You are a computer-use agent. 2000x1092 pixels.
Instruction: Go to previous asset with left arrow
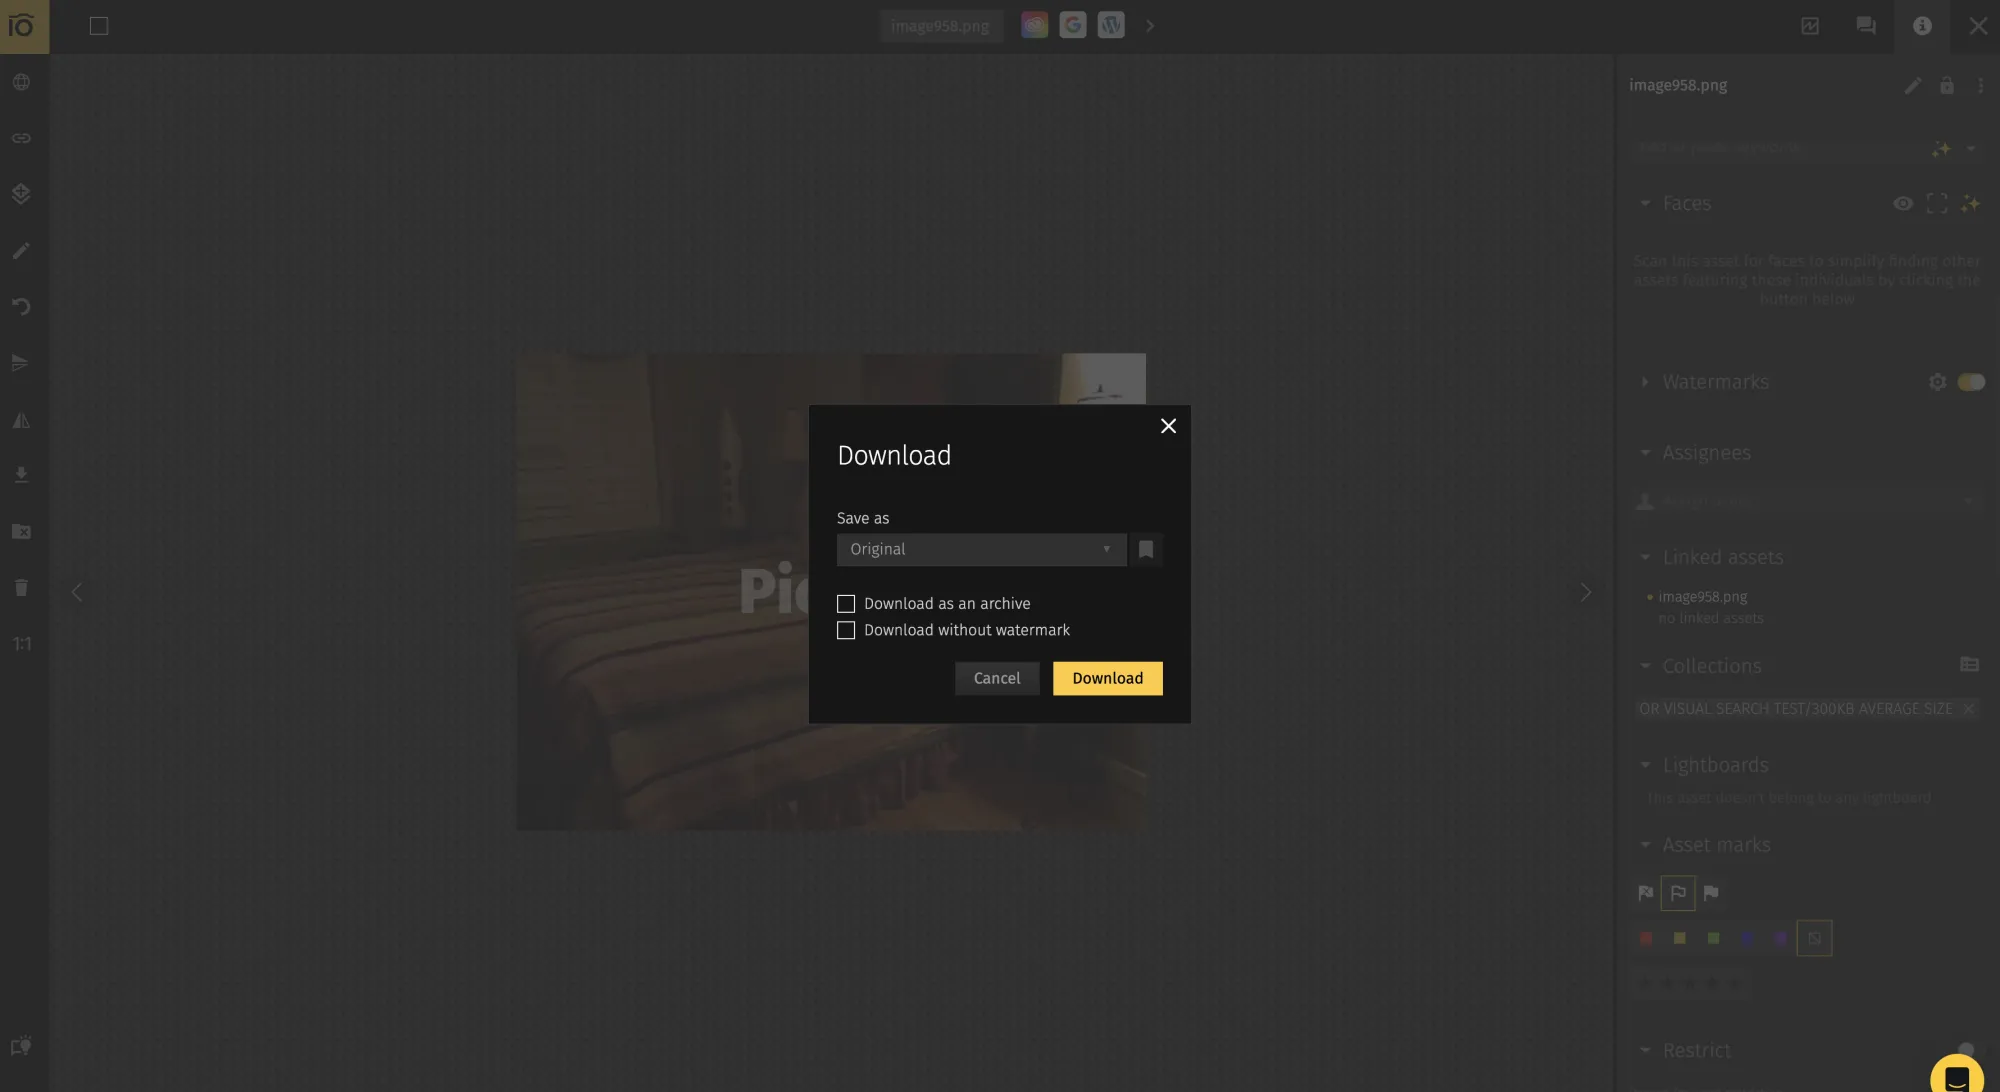click(77, 592)
